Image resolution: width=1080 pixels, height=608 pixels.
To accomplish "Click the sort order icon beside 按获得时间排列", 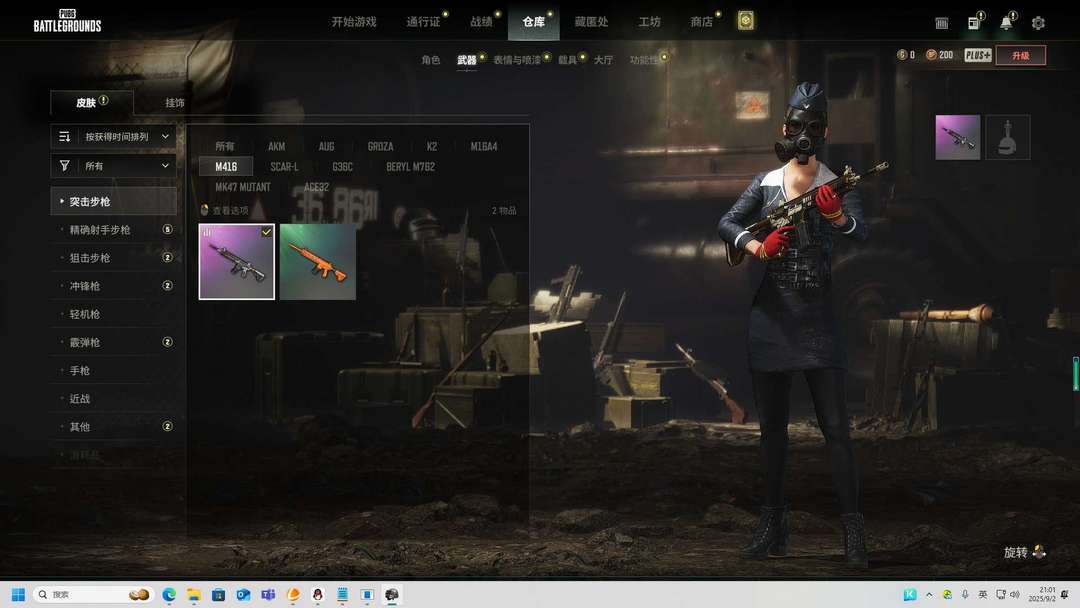I will (x=65, y=136).
